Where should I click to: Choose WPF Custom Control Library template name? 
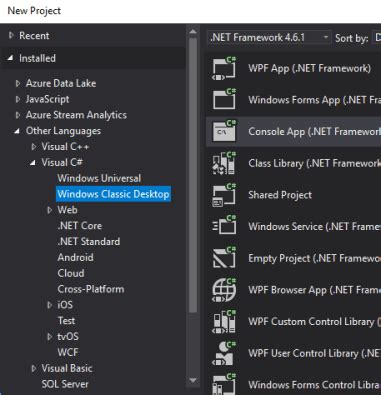[x=314, y=322]
